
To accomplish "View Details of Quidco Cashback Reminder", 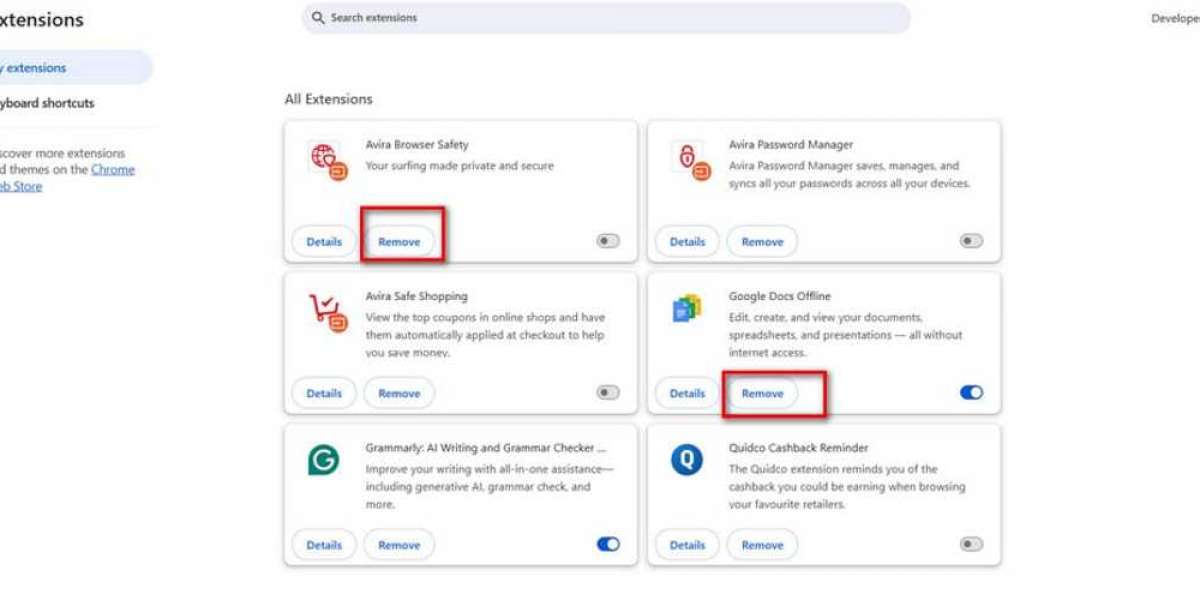I will [x=687, y=546].
